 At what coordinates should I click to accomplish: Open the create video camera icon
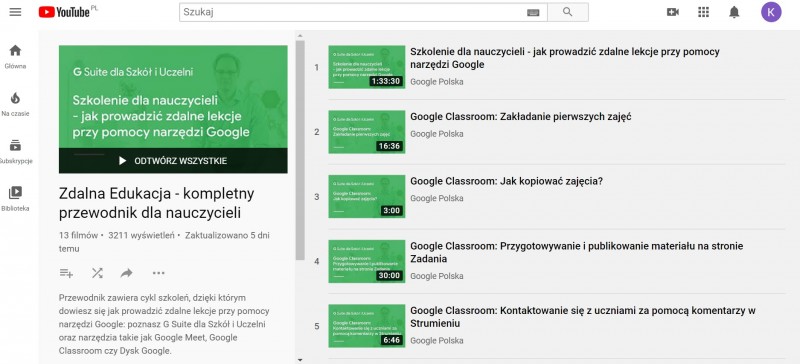673,12
